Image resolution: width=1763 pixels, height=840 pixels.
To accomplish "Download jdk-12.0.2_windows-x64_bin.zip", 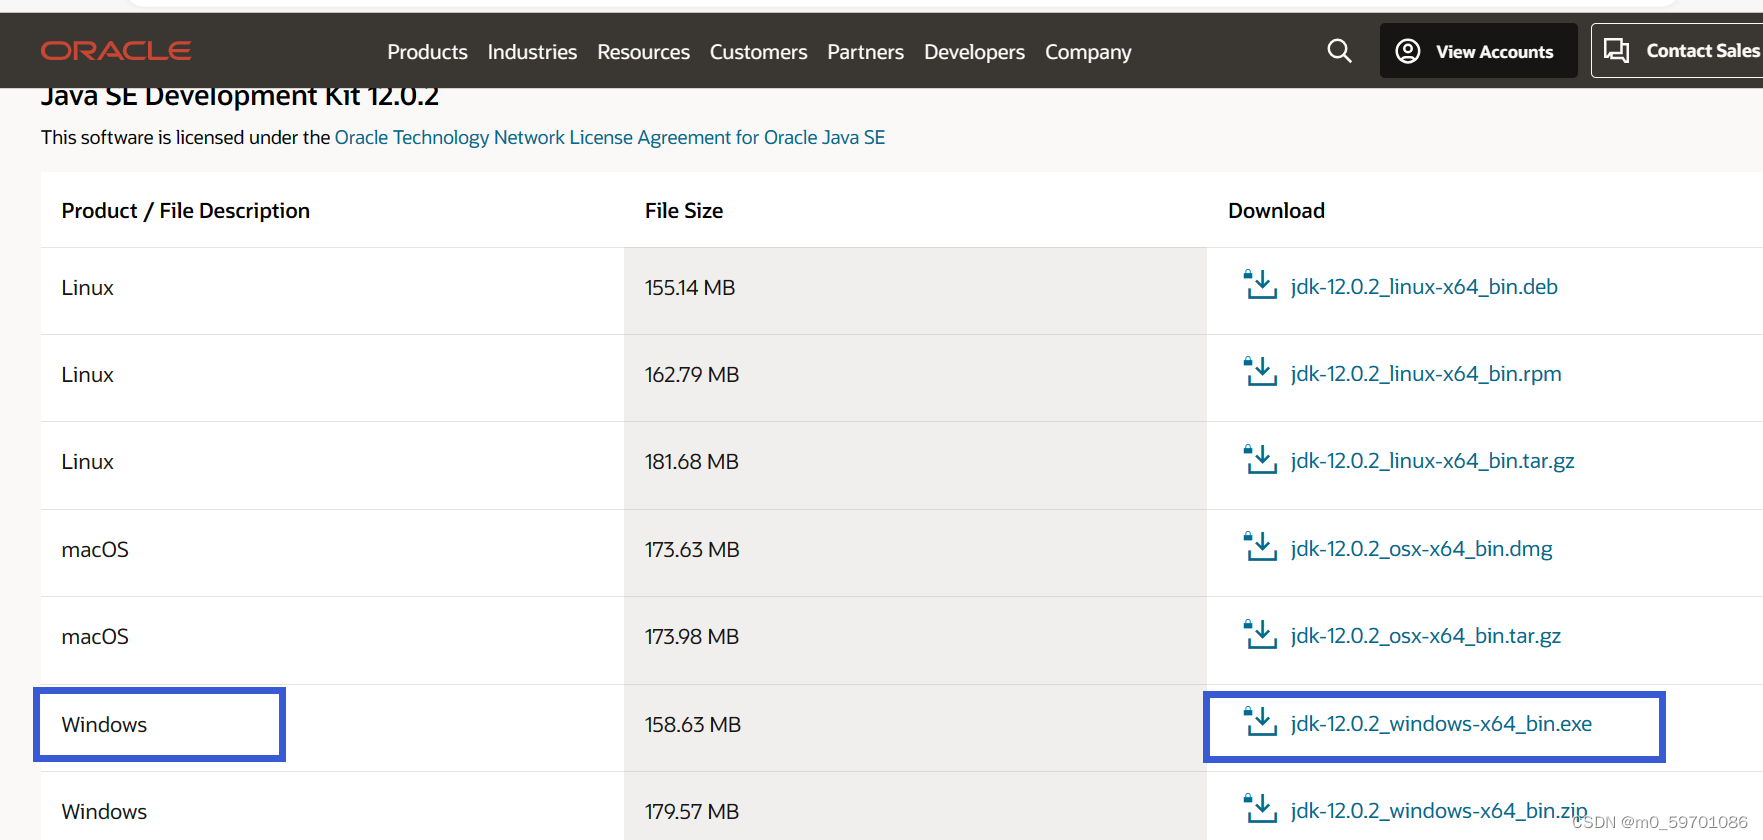I will coord(1439,811).
